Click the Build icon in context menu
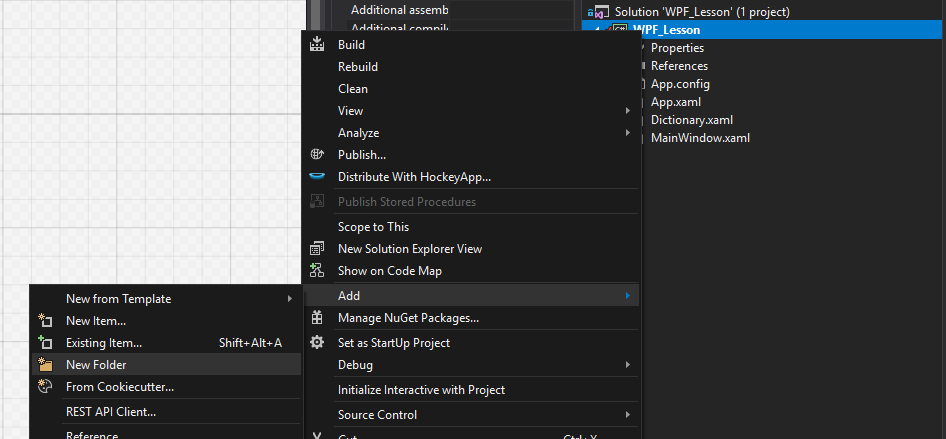 [317, 44]
